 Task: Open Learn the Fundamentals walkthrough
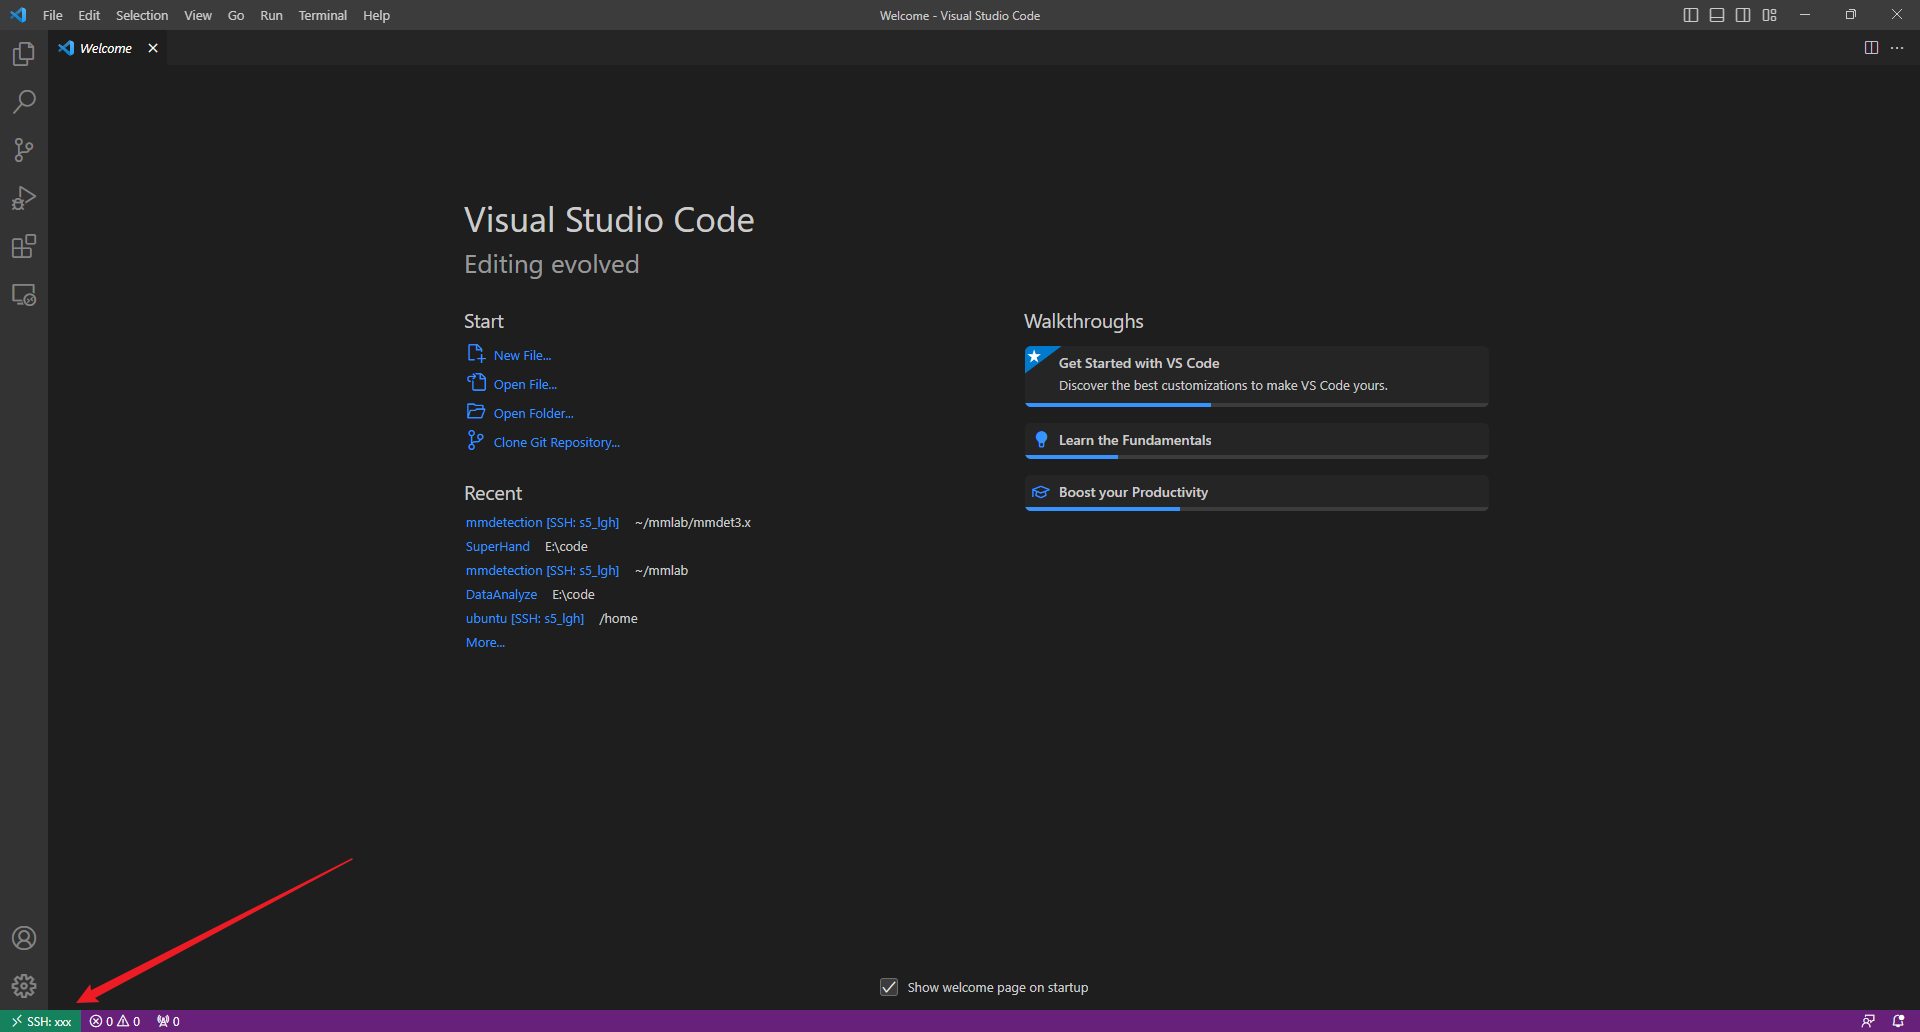(x=1257, y=441)
